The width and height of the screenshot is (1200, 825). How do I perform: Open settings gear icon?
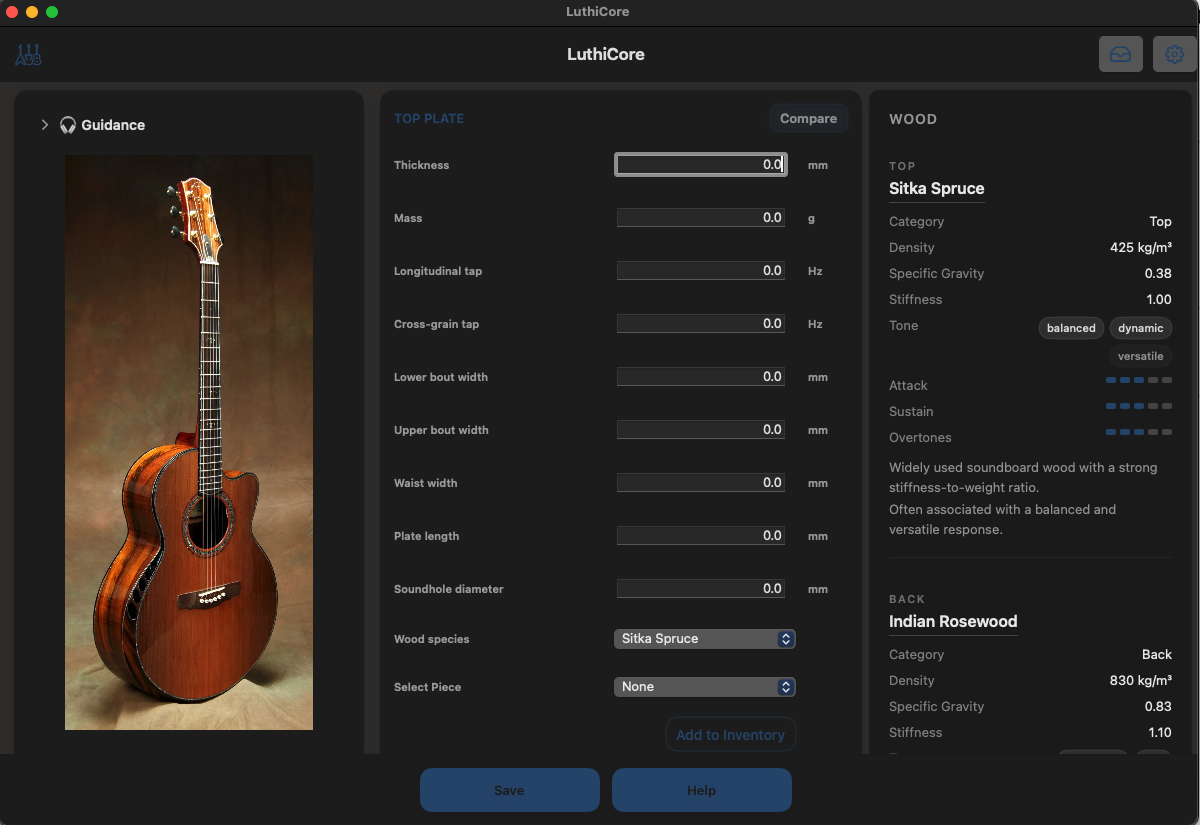1175,54
